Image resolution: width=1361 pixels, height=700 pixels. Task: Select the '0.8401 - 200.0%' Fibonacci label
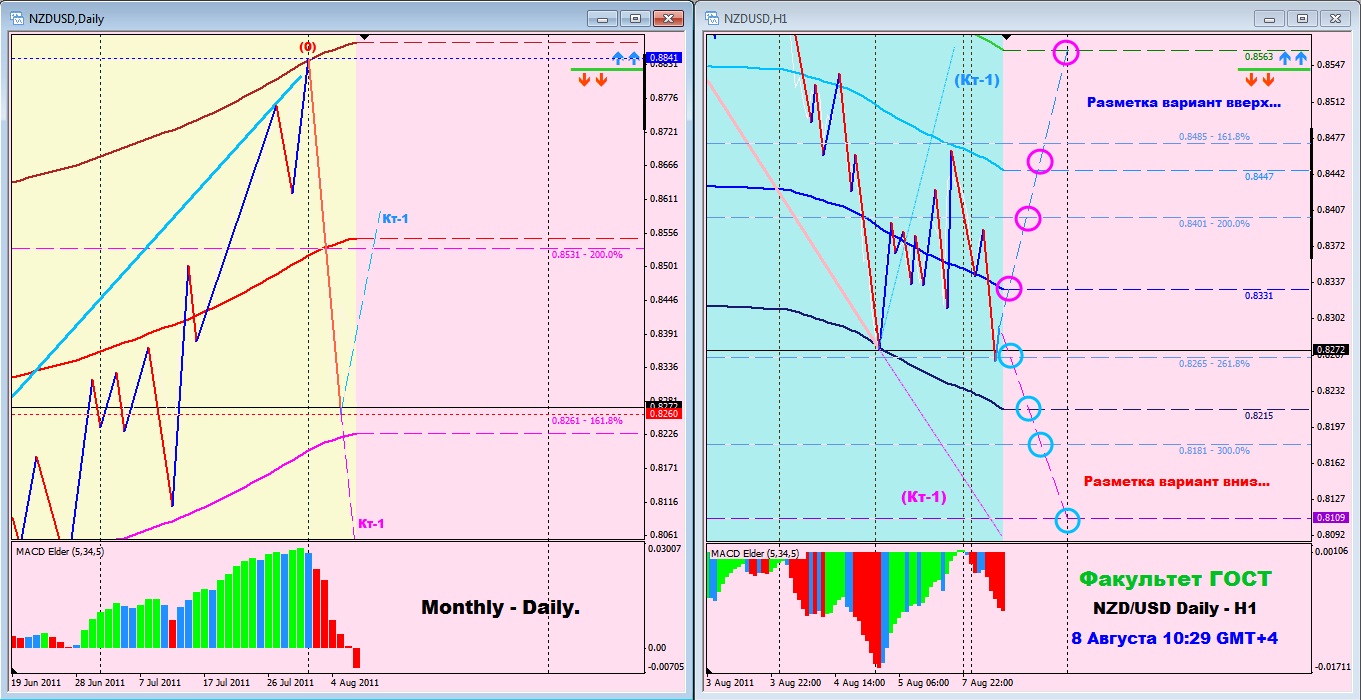pos(1213,223)
